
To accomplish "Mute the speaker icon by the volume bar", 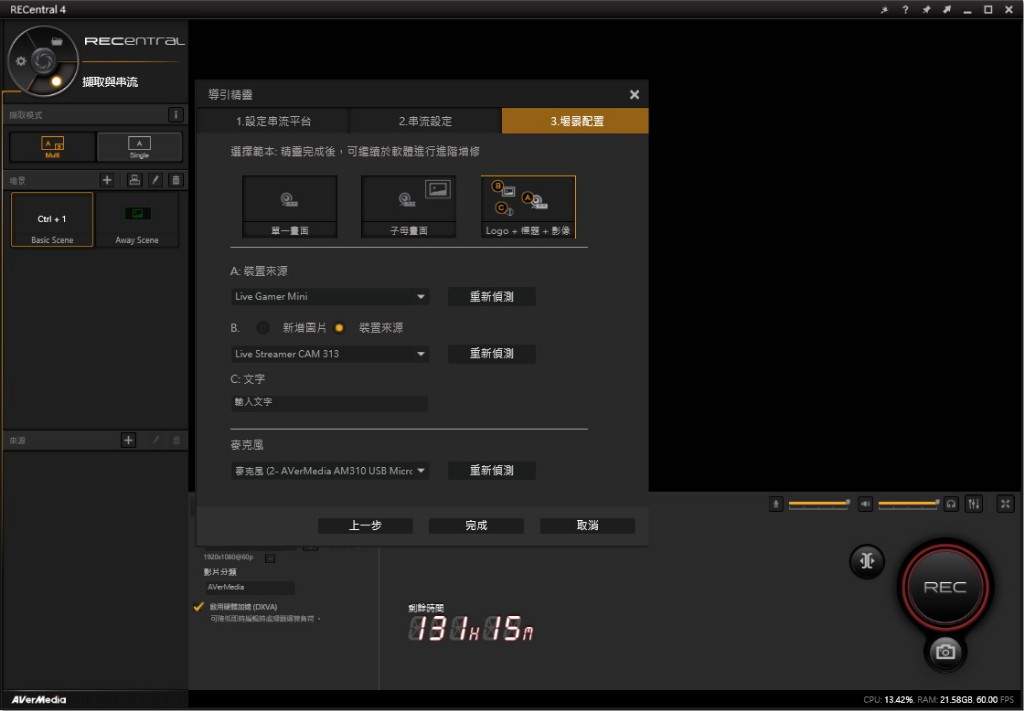I will [865, 504].
